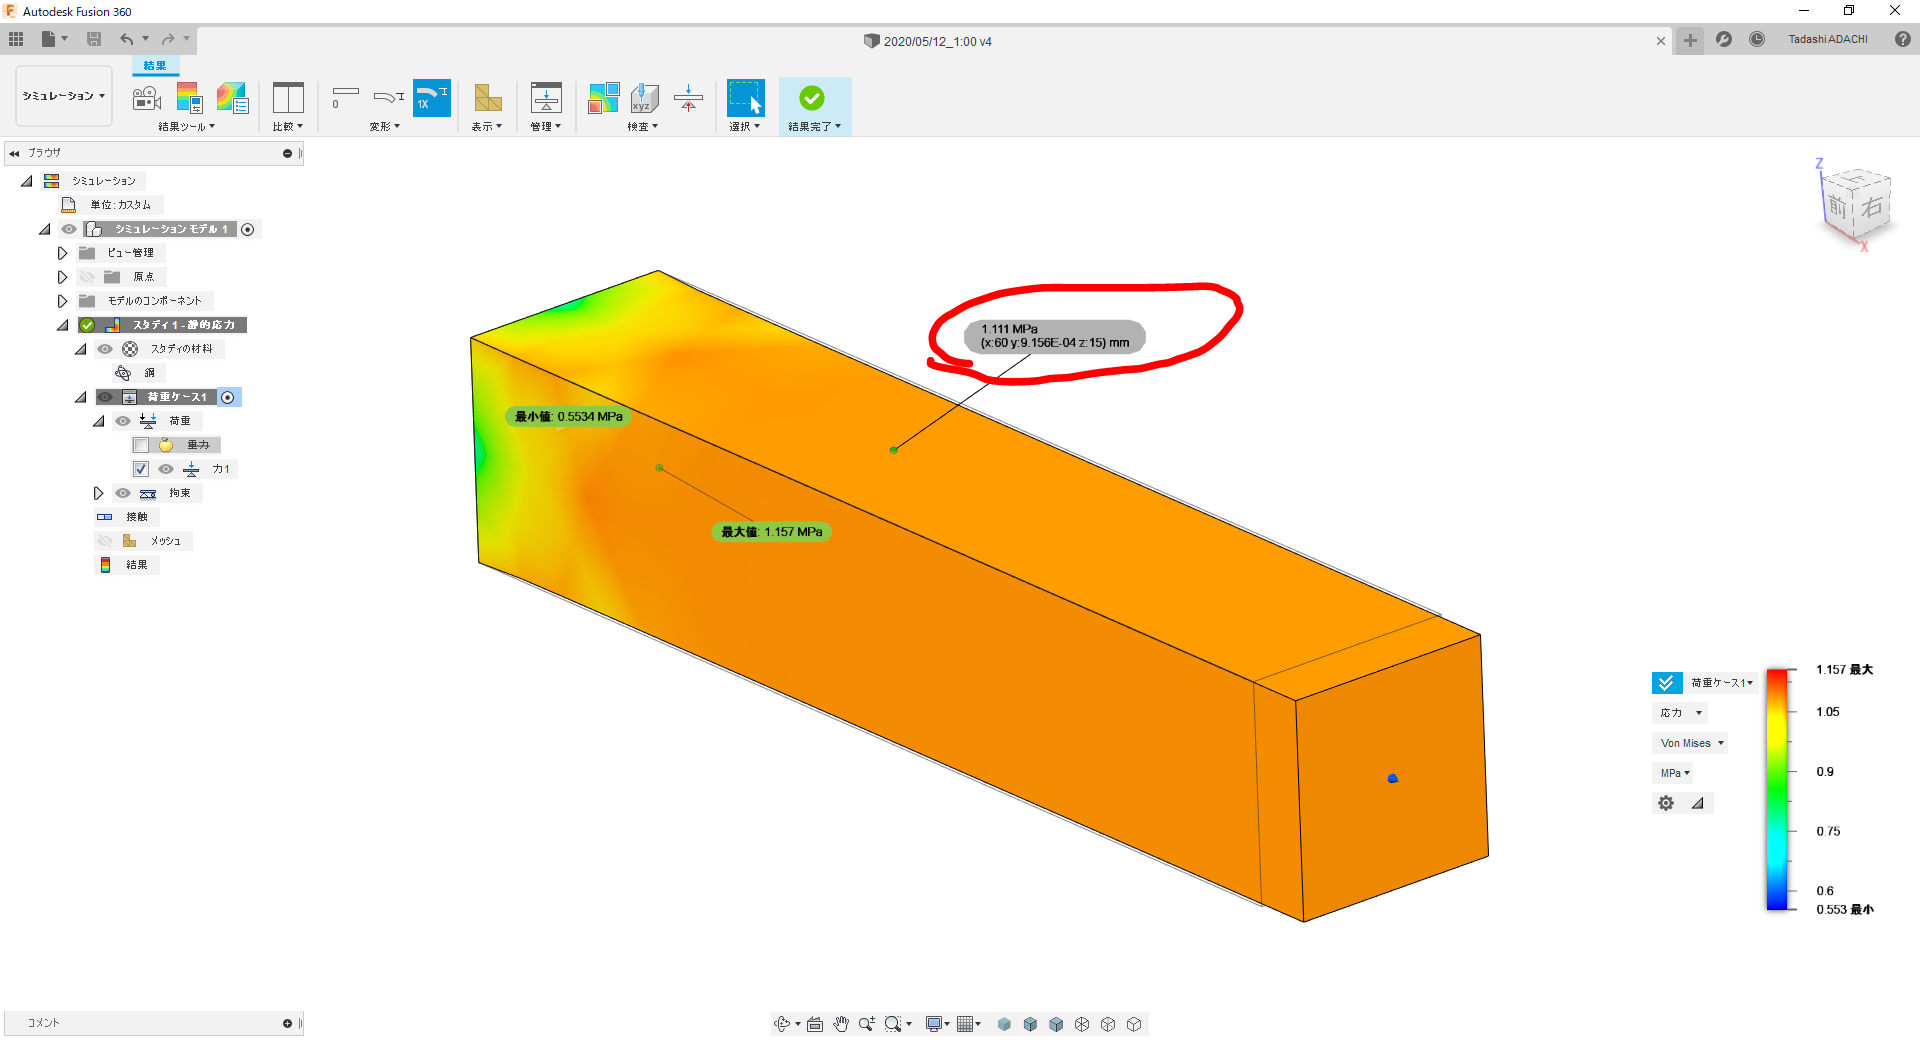
Task: Open the シミュレーション workspace menu
Action: (x=63, y=95)
